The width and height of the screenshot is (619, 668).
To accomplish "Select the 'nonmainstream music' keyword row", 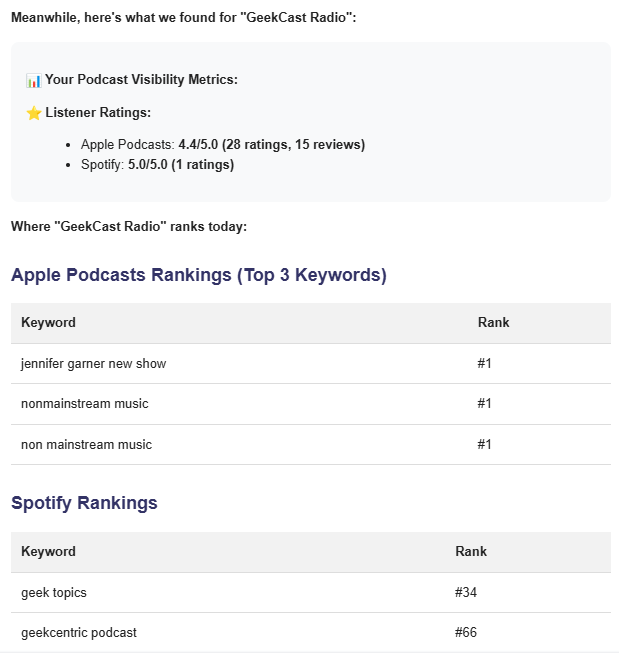I will coord(311,404).
